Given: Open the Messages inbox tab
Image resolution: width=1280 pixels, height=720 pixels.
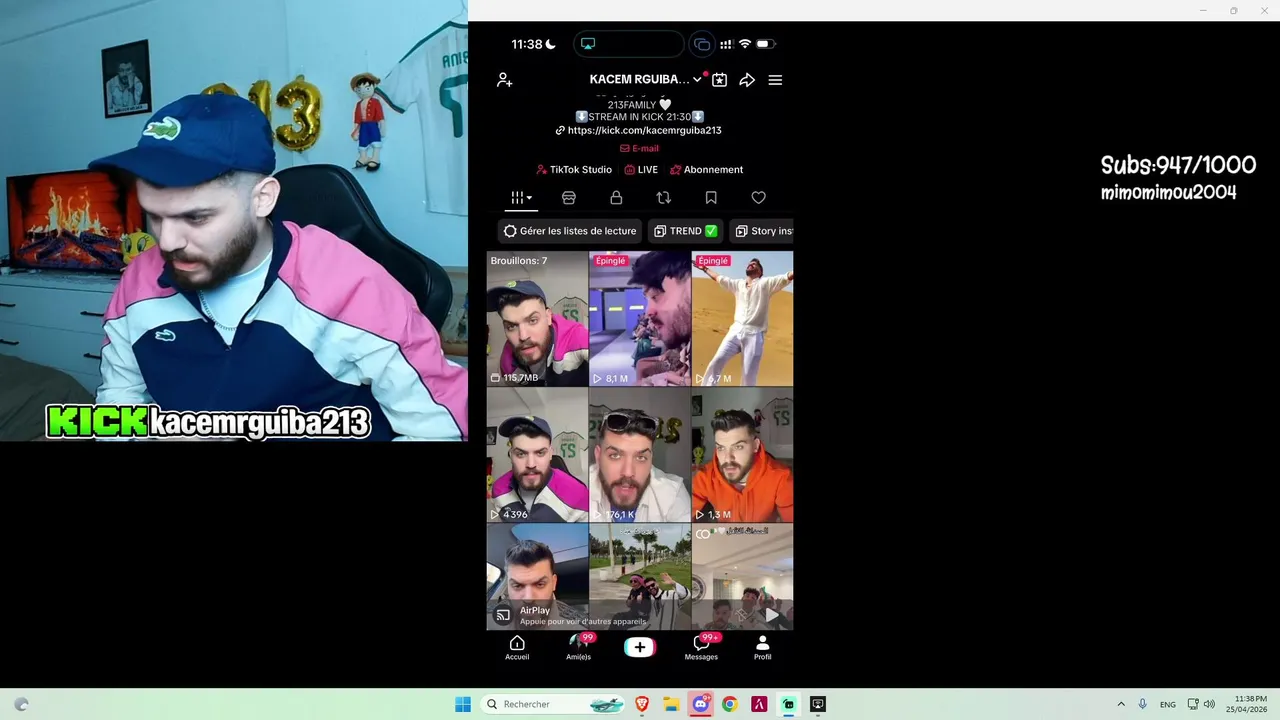Looking at the screenshot, I should click(701, 648).
